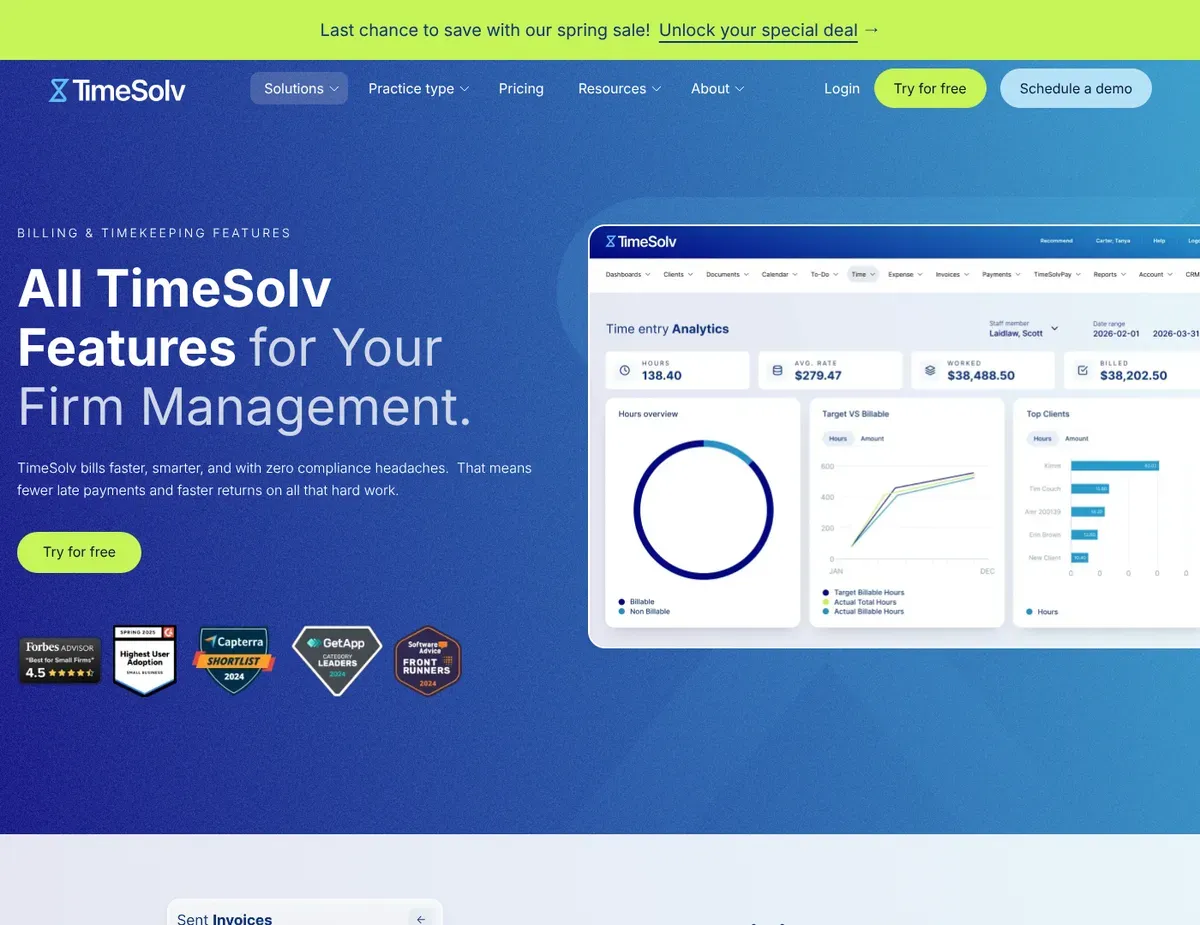Open the Clients menu in dashboard preview

[678, 274]
